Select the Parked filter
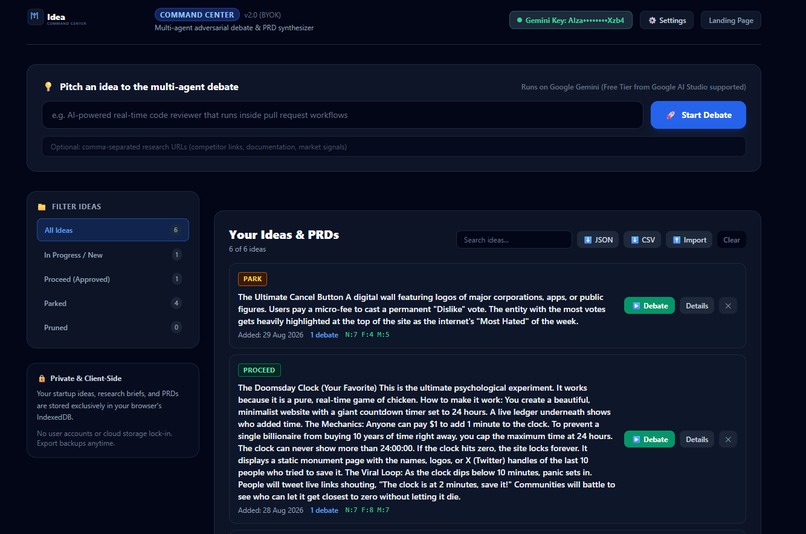Viewport: 806px width, 534px height. 113,303
